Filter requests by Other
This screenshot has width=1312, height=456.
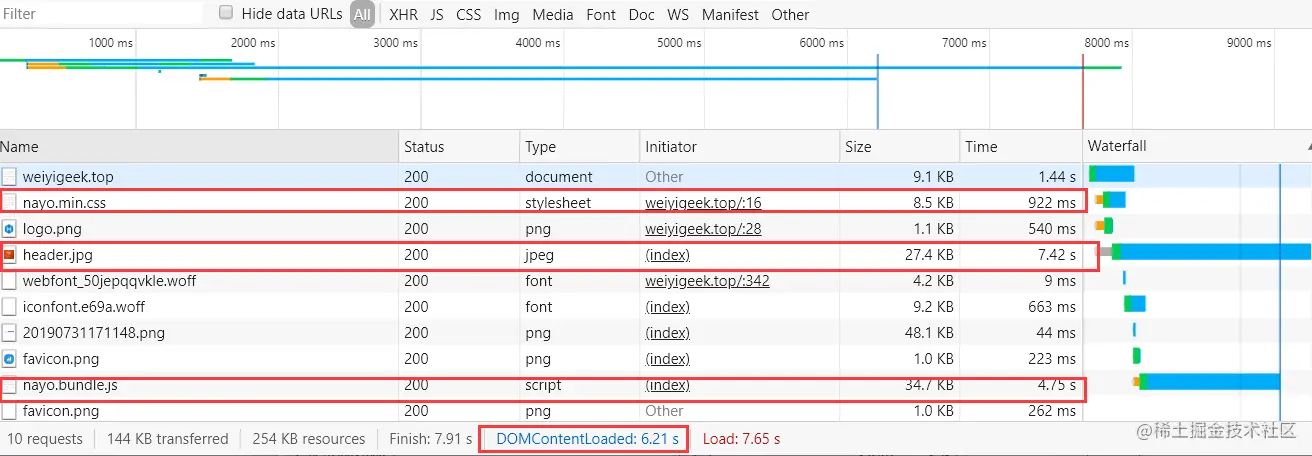tap(790, 14)
